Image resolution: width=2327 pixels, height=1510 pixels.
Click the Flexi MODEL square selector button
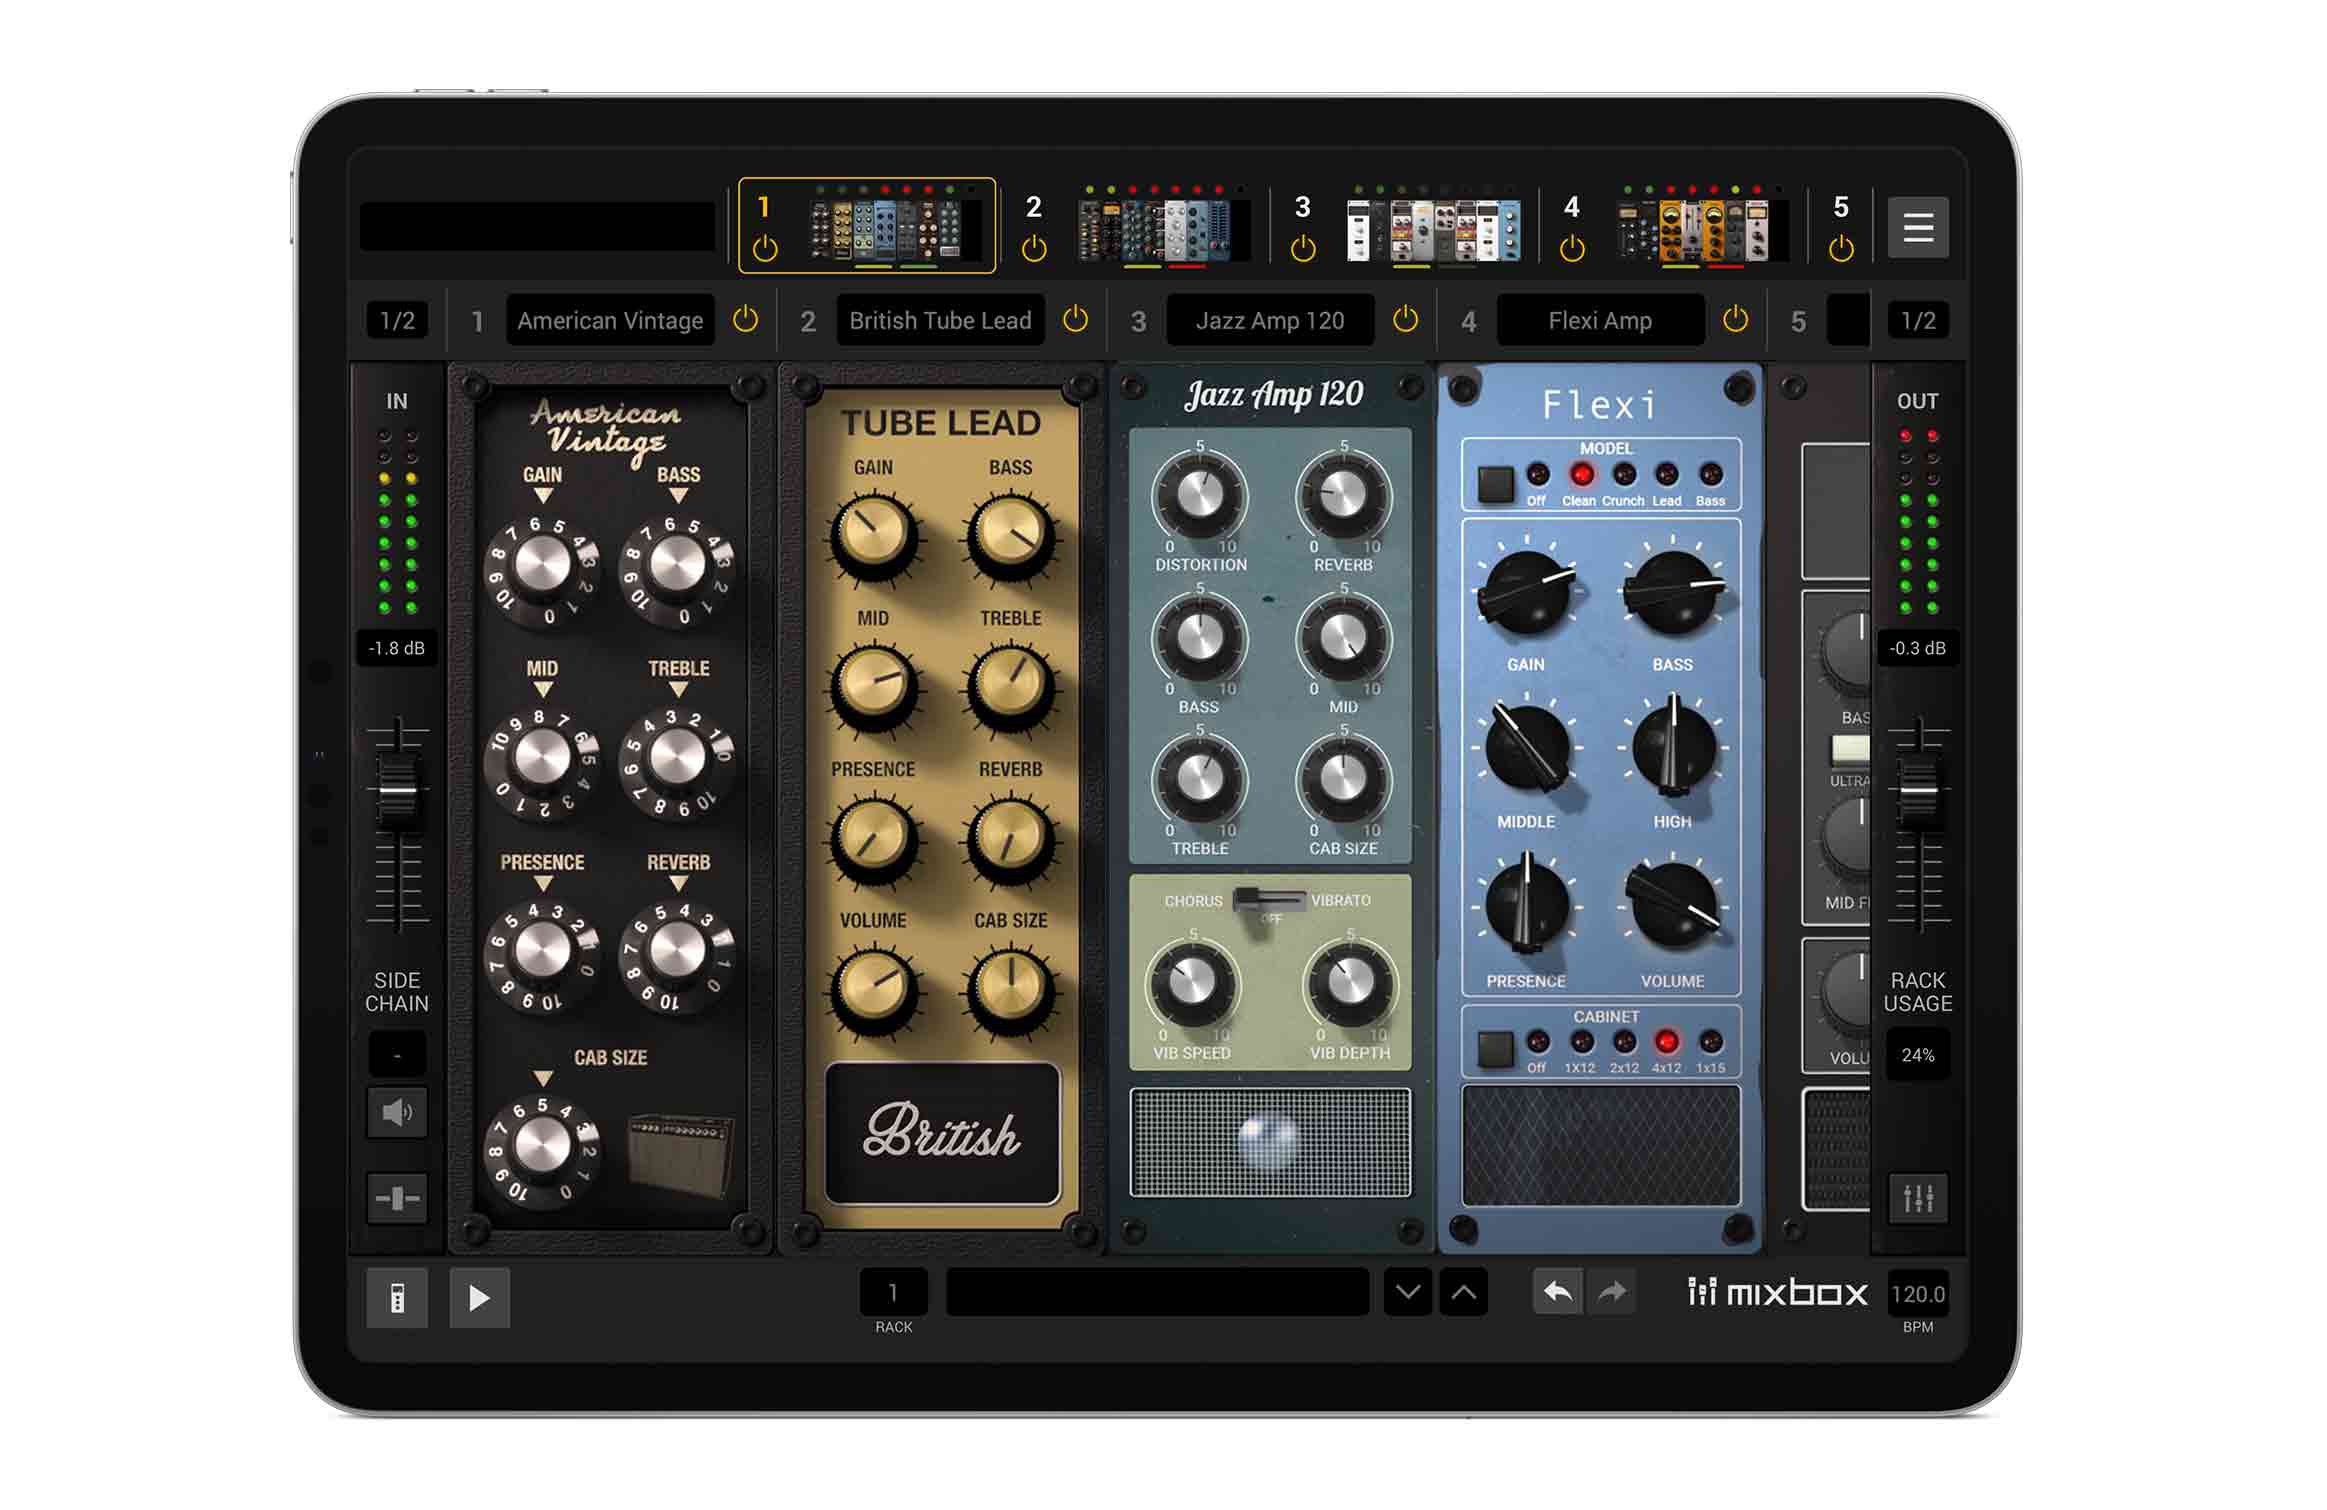pyautogui.click(x=1496, y=484)
